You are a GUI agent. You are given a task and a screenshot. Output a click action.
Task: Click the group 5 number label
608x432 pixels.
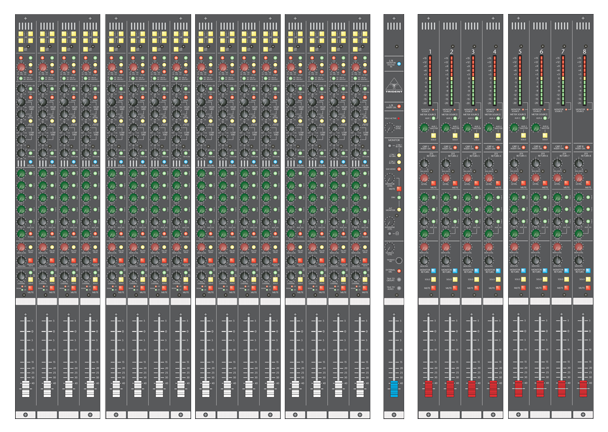(519, 50)
